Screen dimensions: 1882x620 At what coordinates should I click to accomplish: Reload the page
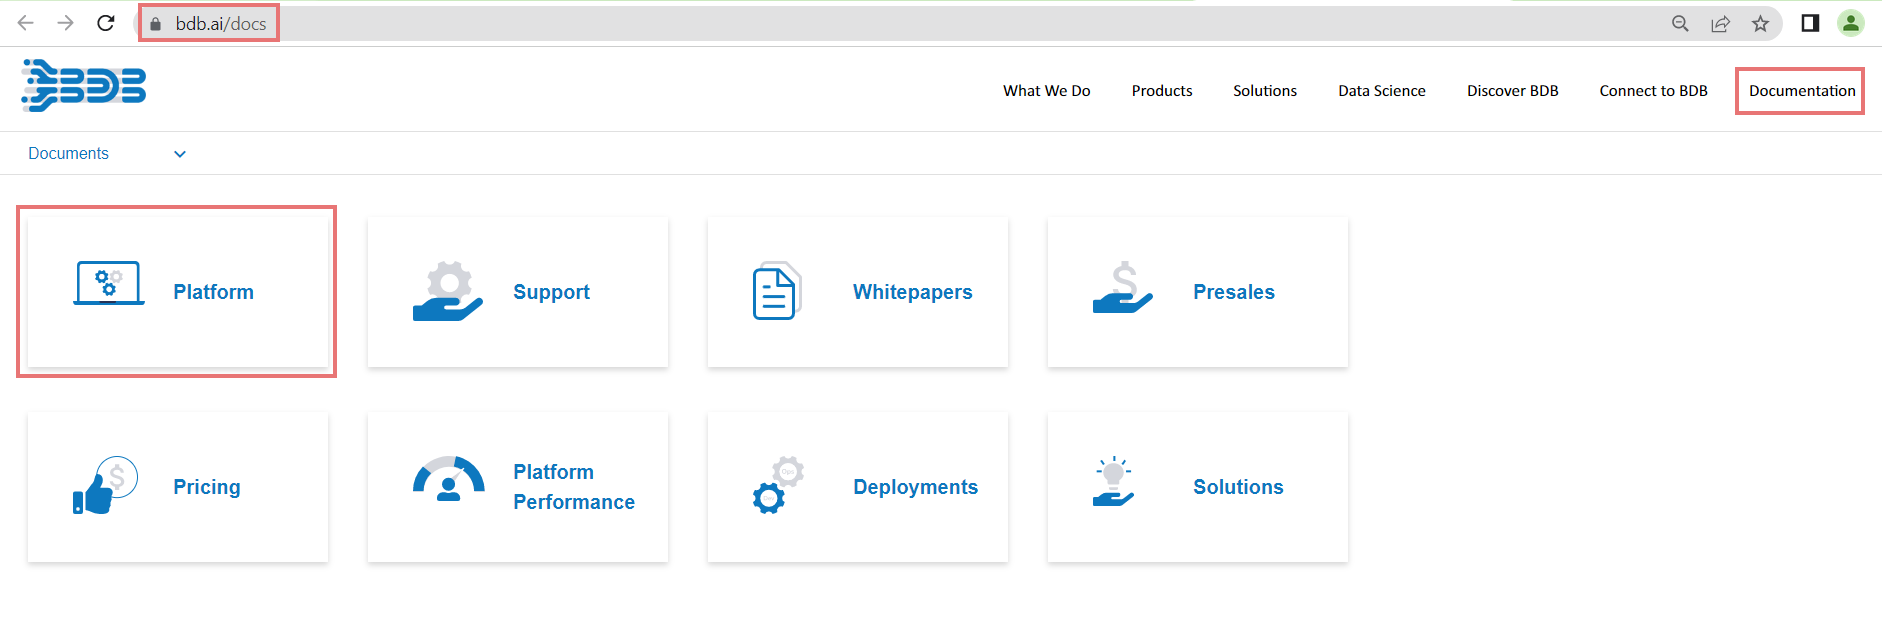[106, 23]
